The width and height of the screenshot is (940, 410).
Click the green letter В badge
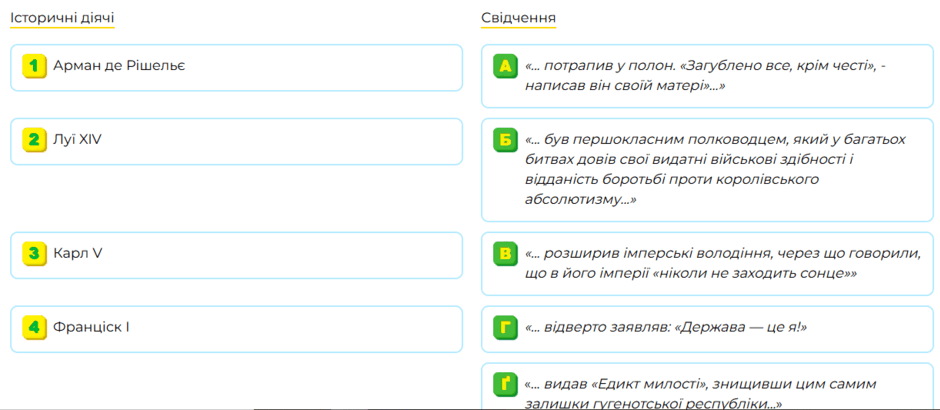pos(505,254)
